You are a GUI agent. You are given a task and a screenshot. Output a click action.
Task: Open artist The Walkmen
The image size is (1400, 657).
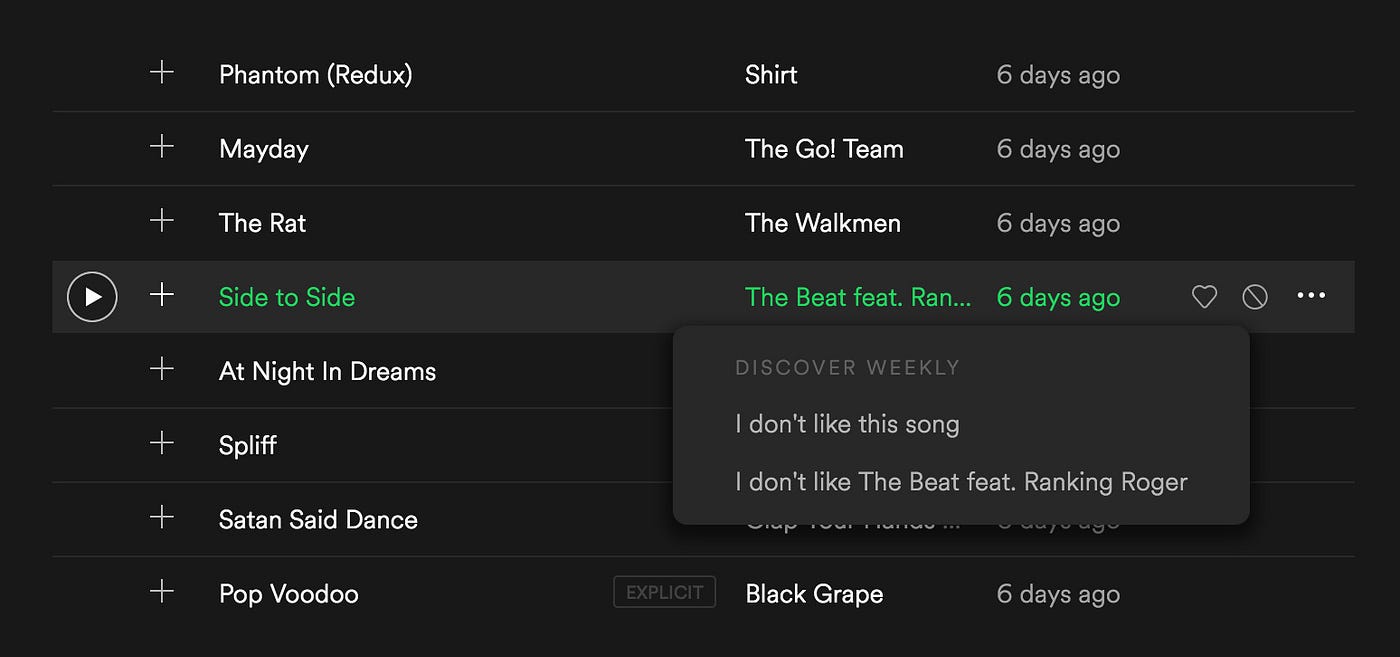[823, 223]
